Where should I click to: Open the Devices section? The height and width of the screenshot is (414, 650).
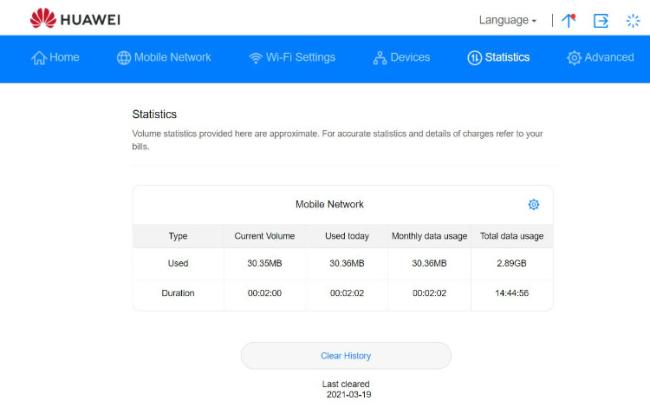[x=400, y=58]
